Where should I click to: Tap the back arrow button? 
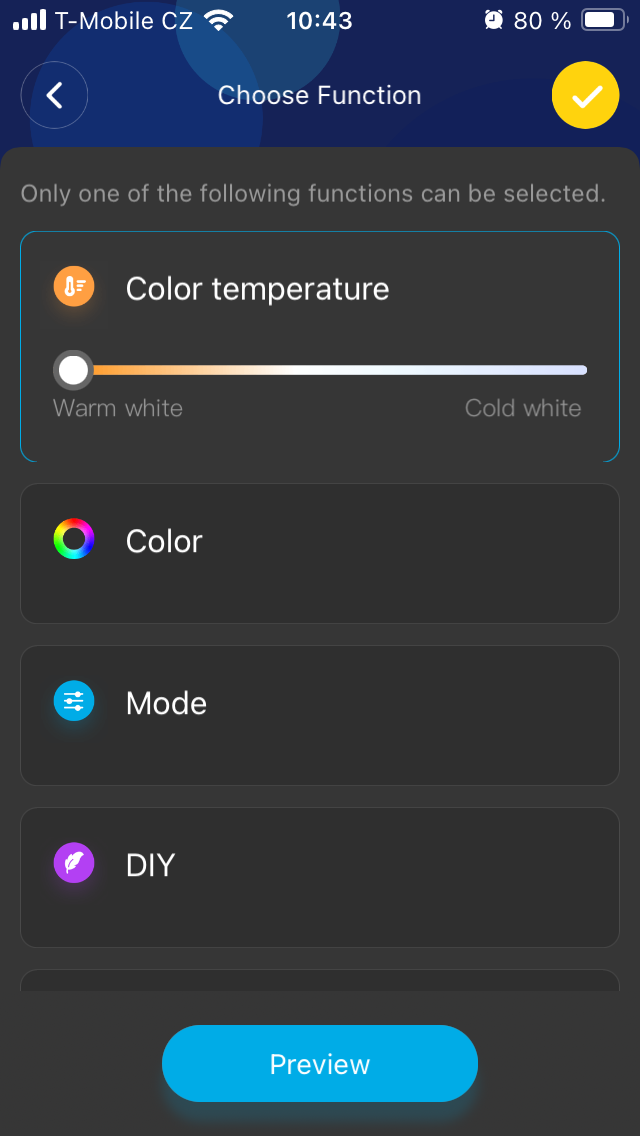coord(55,96)
